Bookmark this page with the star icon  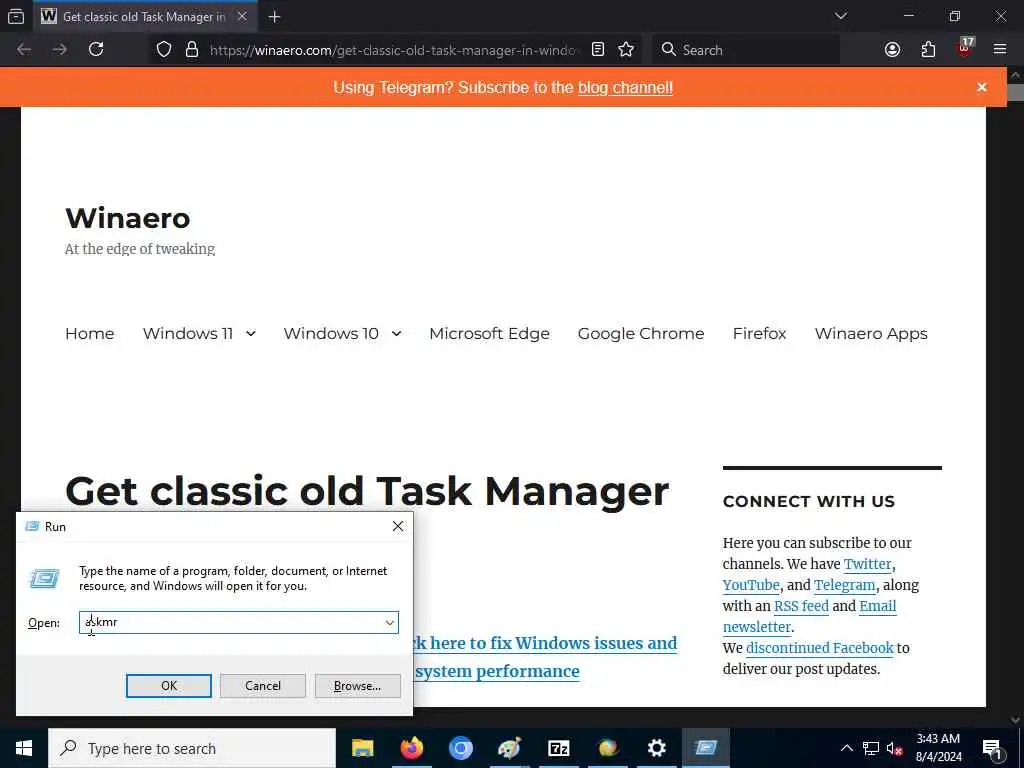click(626, 50)
